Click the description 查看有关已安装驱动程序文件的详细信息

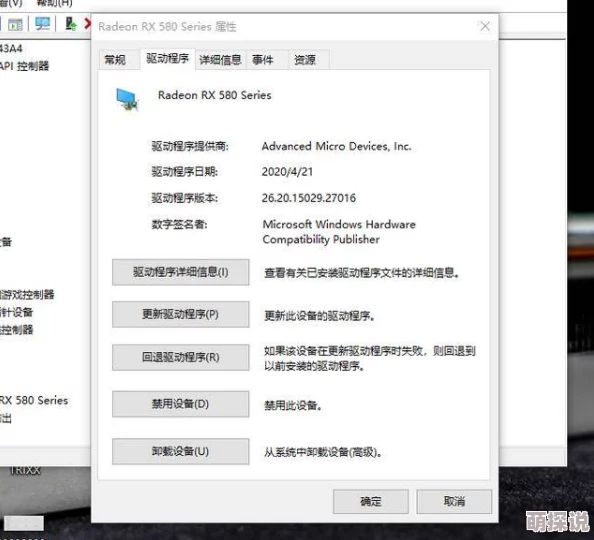point(362,272)
